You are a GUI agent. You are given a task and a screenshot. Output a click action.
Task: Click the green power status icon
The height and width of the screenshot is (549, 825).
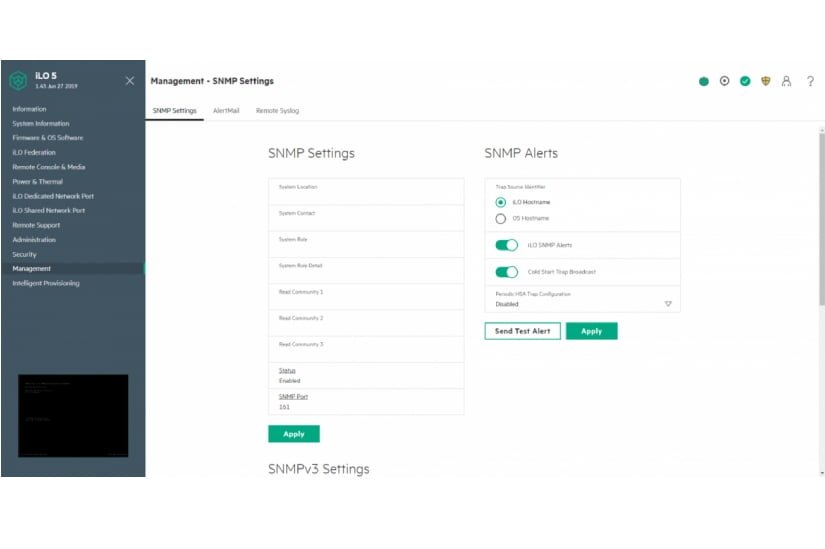[704, 81]
